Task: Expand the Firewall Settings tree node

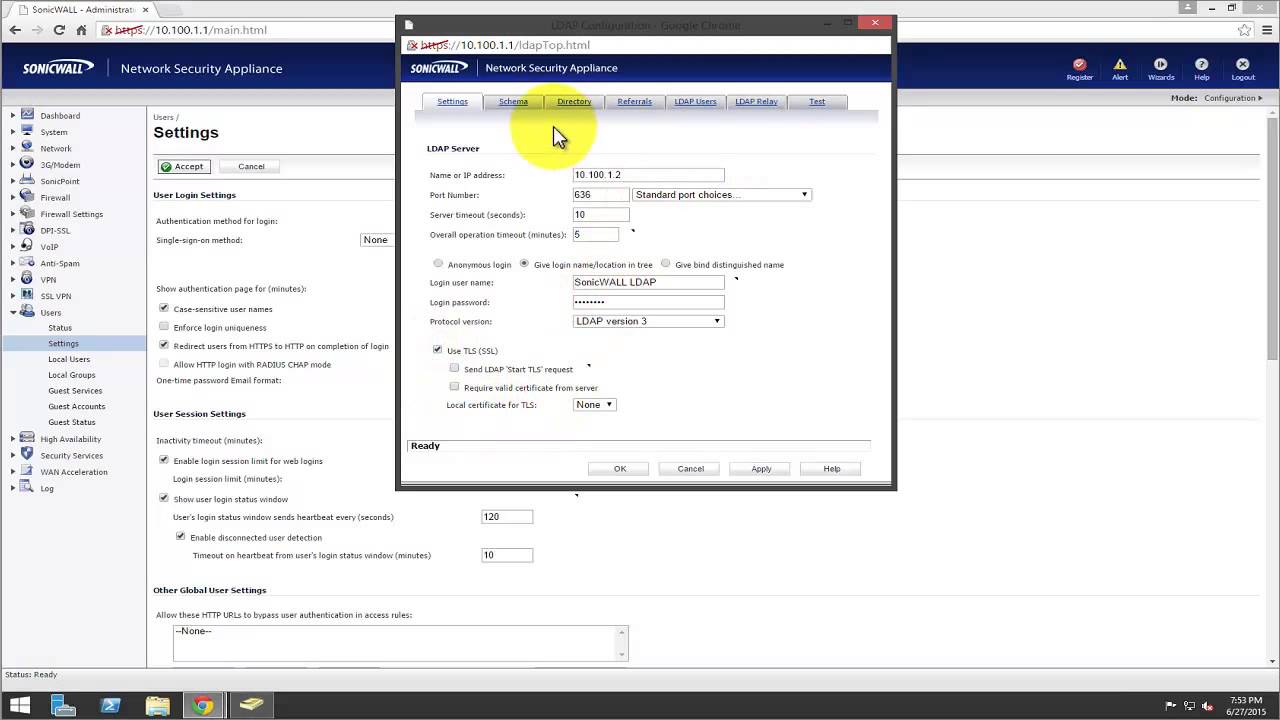Action: pos(13,214)
